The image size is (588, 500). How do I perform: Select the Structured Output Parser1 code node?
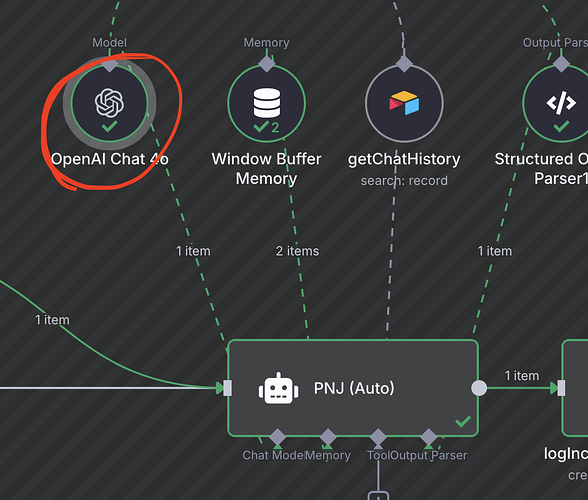coord(561,103)
